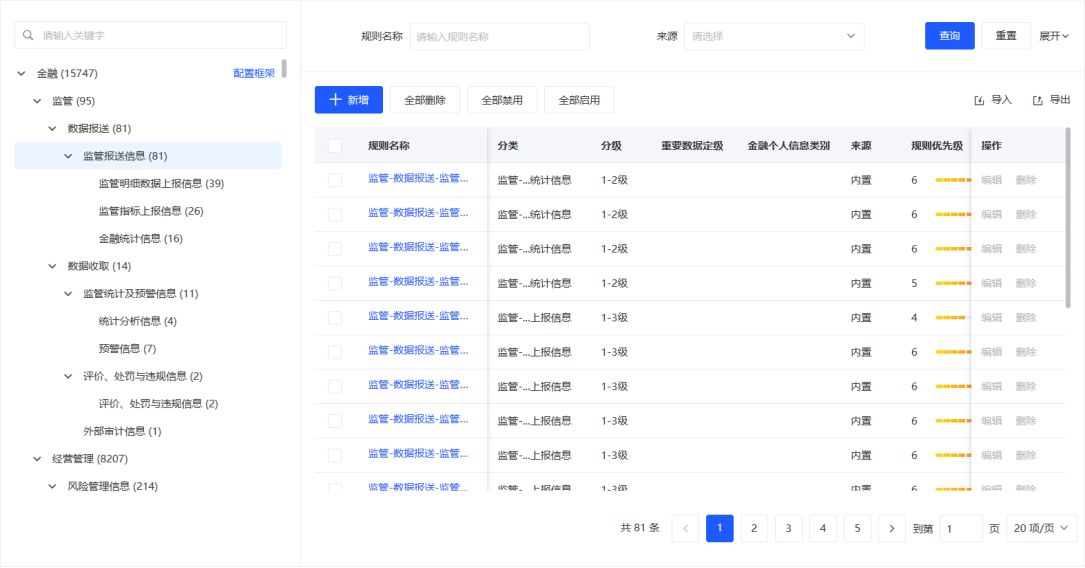Check the first row checkbox with priority 6
This screenshot has height=568, width=1085.
point(335,180)
